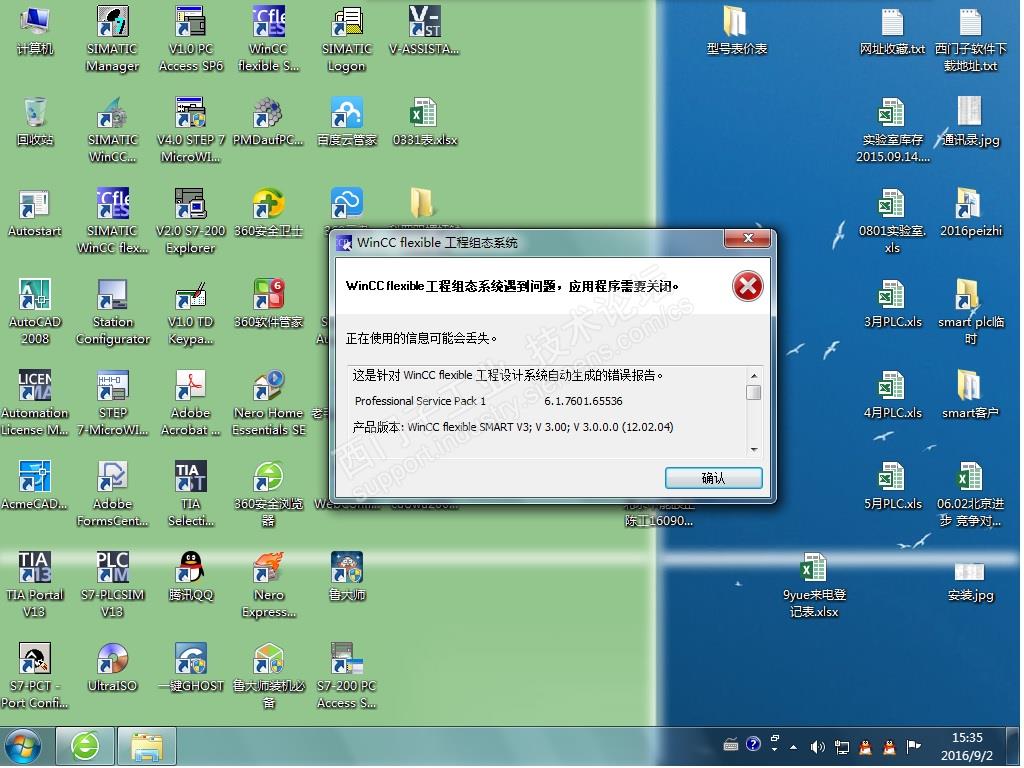Select the Adobe Acrobat desktop icon
1024x768 pixels.
point(191,403)
